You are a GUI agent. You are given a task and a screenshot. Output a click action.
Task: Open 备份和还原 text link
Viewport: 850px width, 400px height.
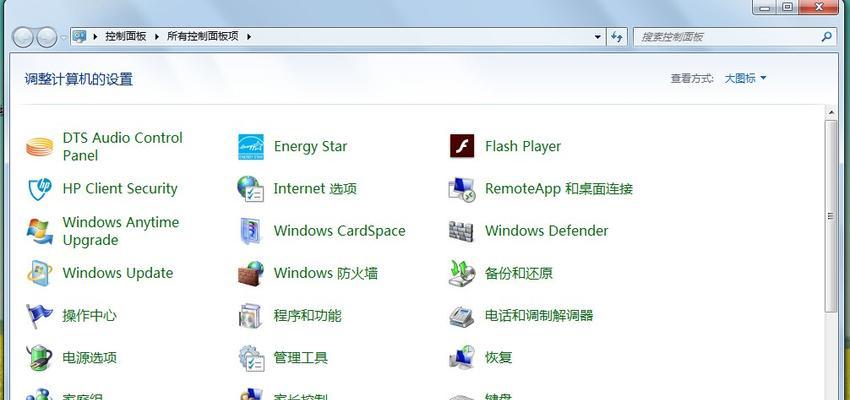tap(519, 273)
